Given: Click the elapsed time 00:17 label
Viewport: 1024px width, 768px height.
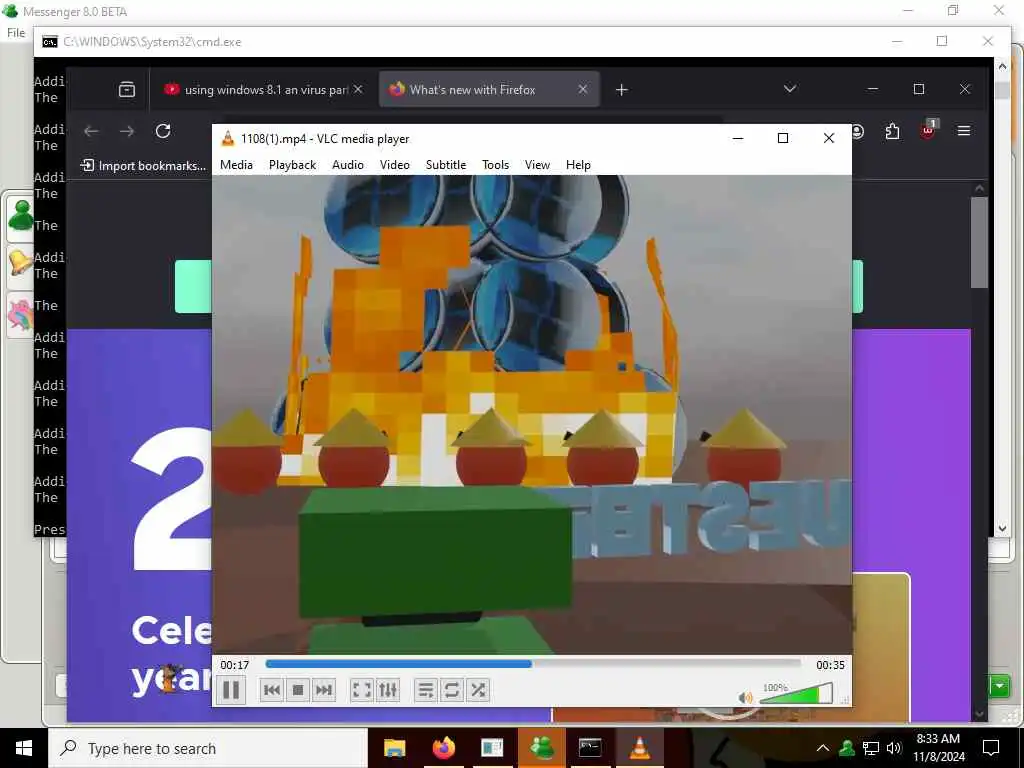Looking at the screenshot, I should coord(234,665).
